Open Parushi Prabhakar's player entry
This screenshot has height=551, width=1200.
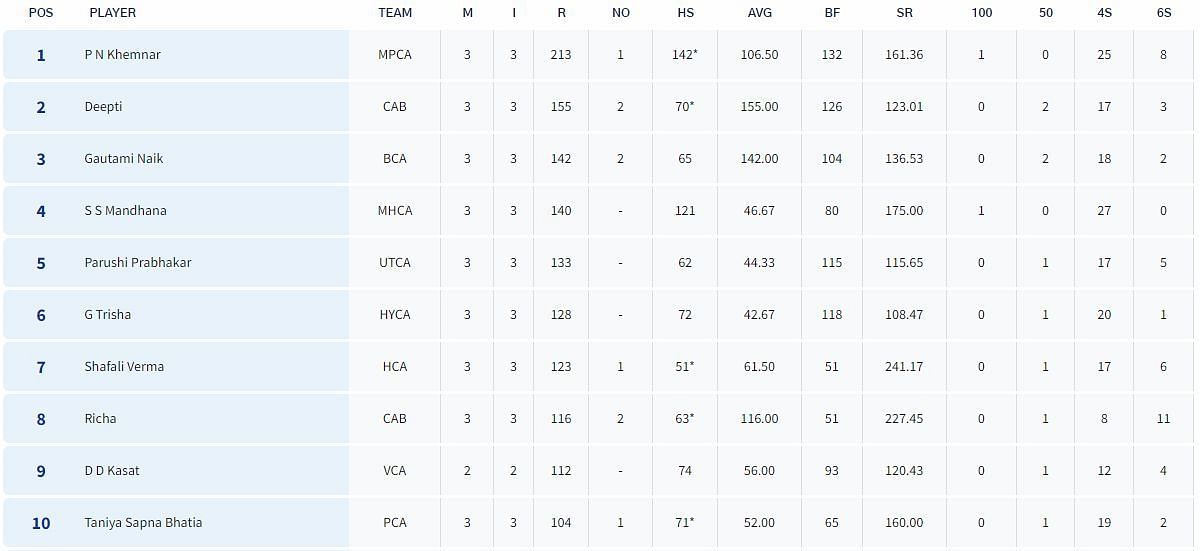[137, 263]
